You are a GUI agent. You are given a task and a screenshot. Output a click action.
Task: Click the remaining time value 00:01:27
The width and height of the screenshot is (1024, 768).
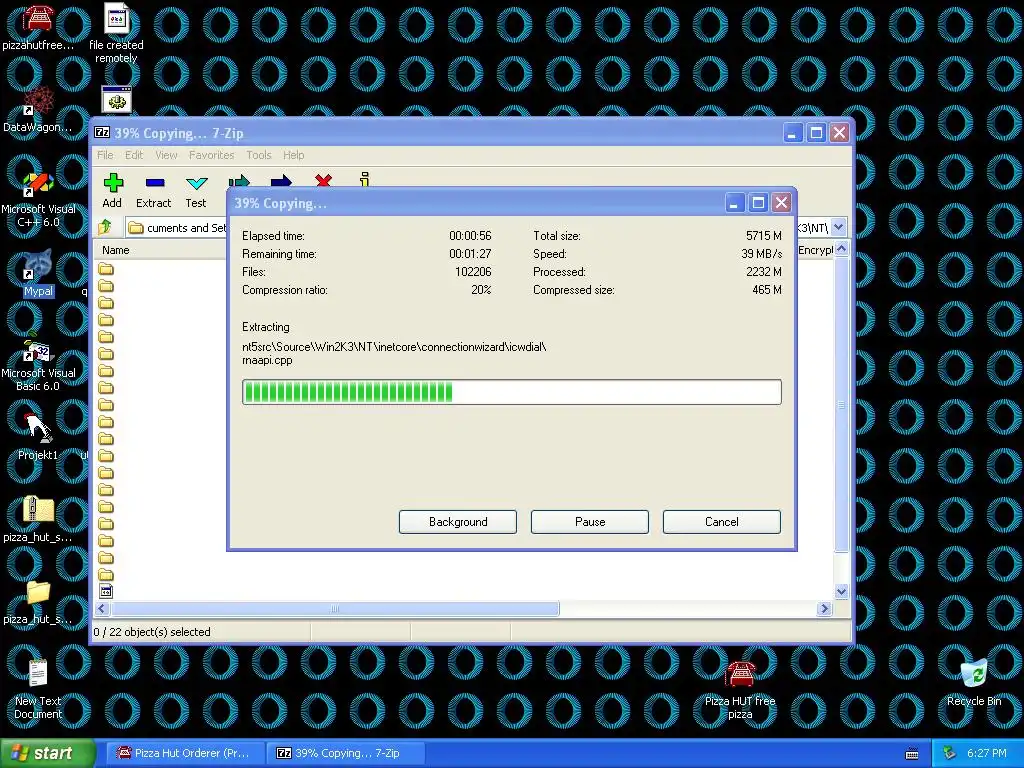(470, 253)
